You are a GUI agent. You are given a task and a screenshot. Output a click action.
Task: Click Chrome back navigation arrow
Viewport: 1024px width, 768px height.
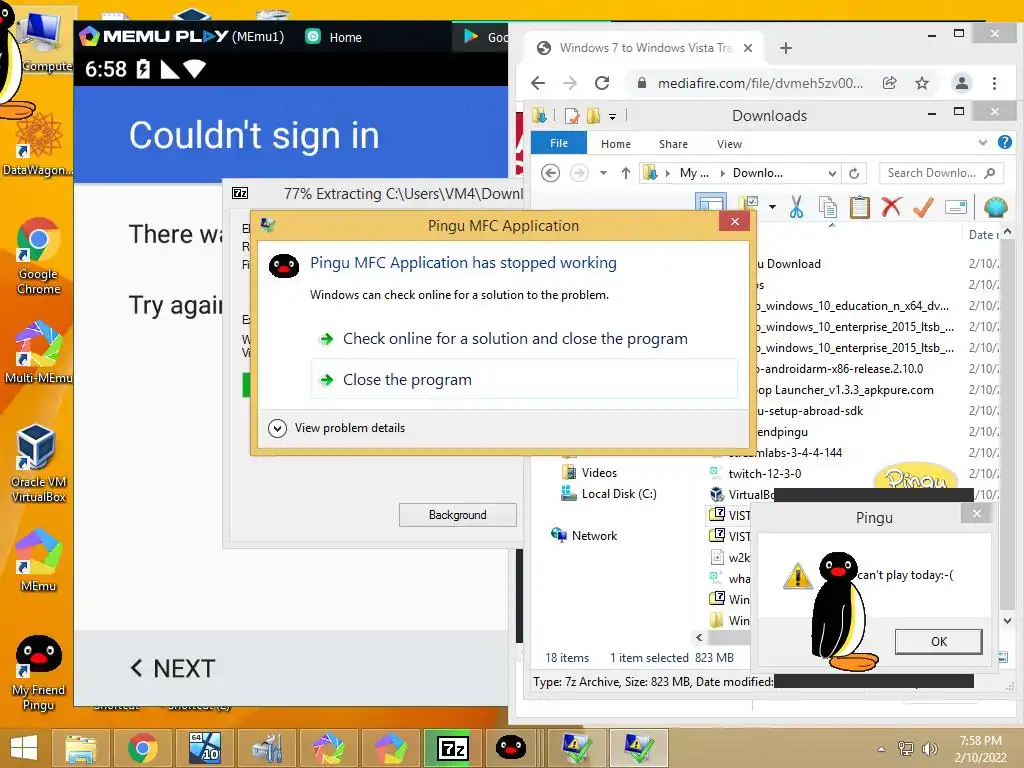click(538, 83)
